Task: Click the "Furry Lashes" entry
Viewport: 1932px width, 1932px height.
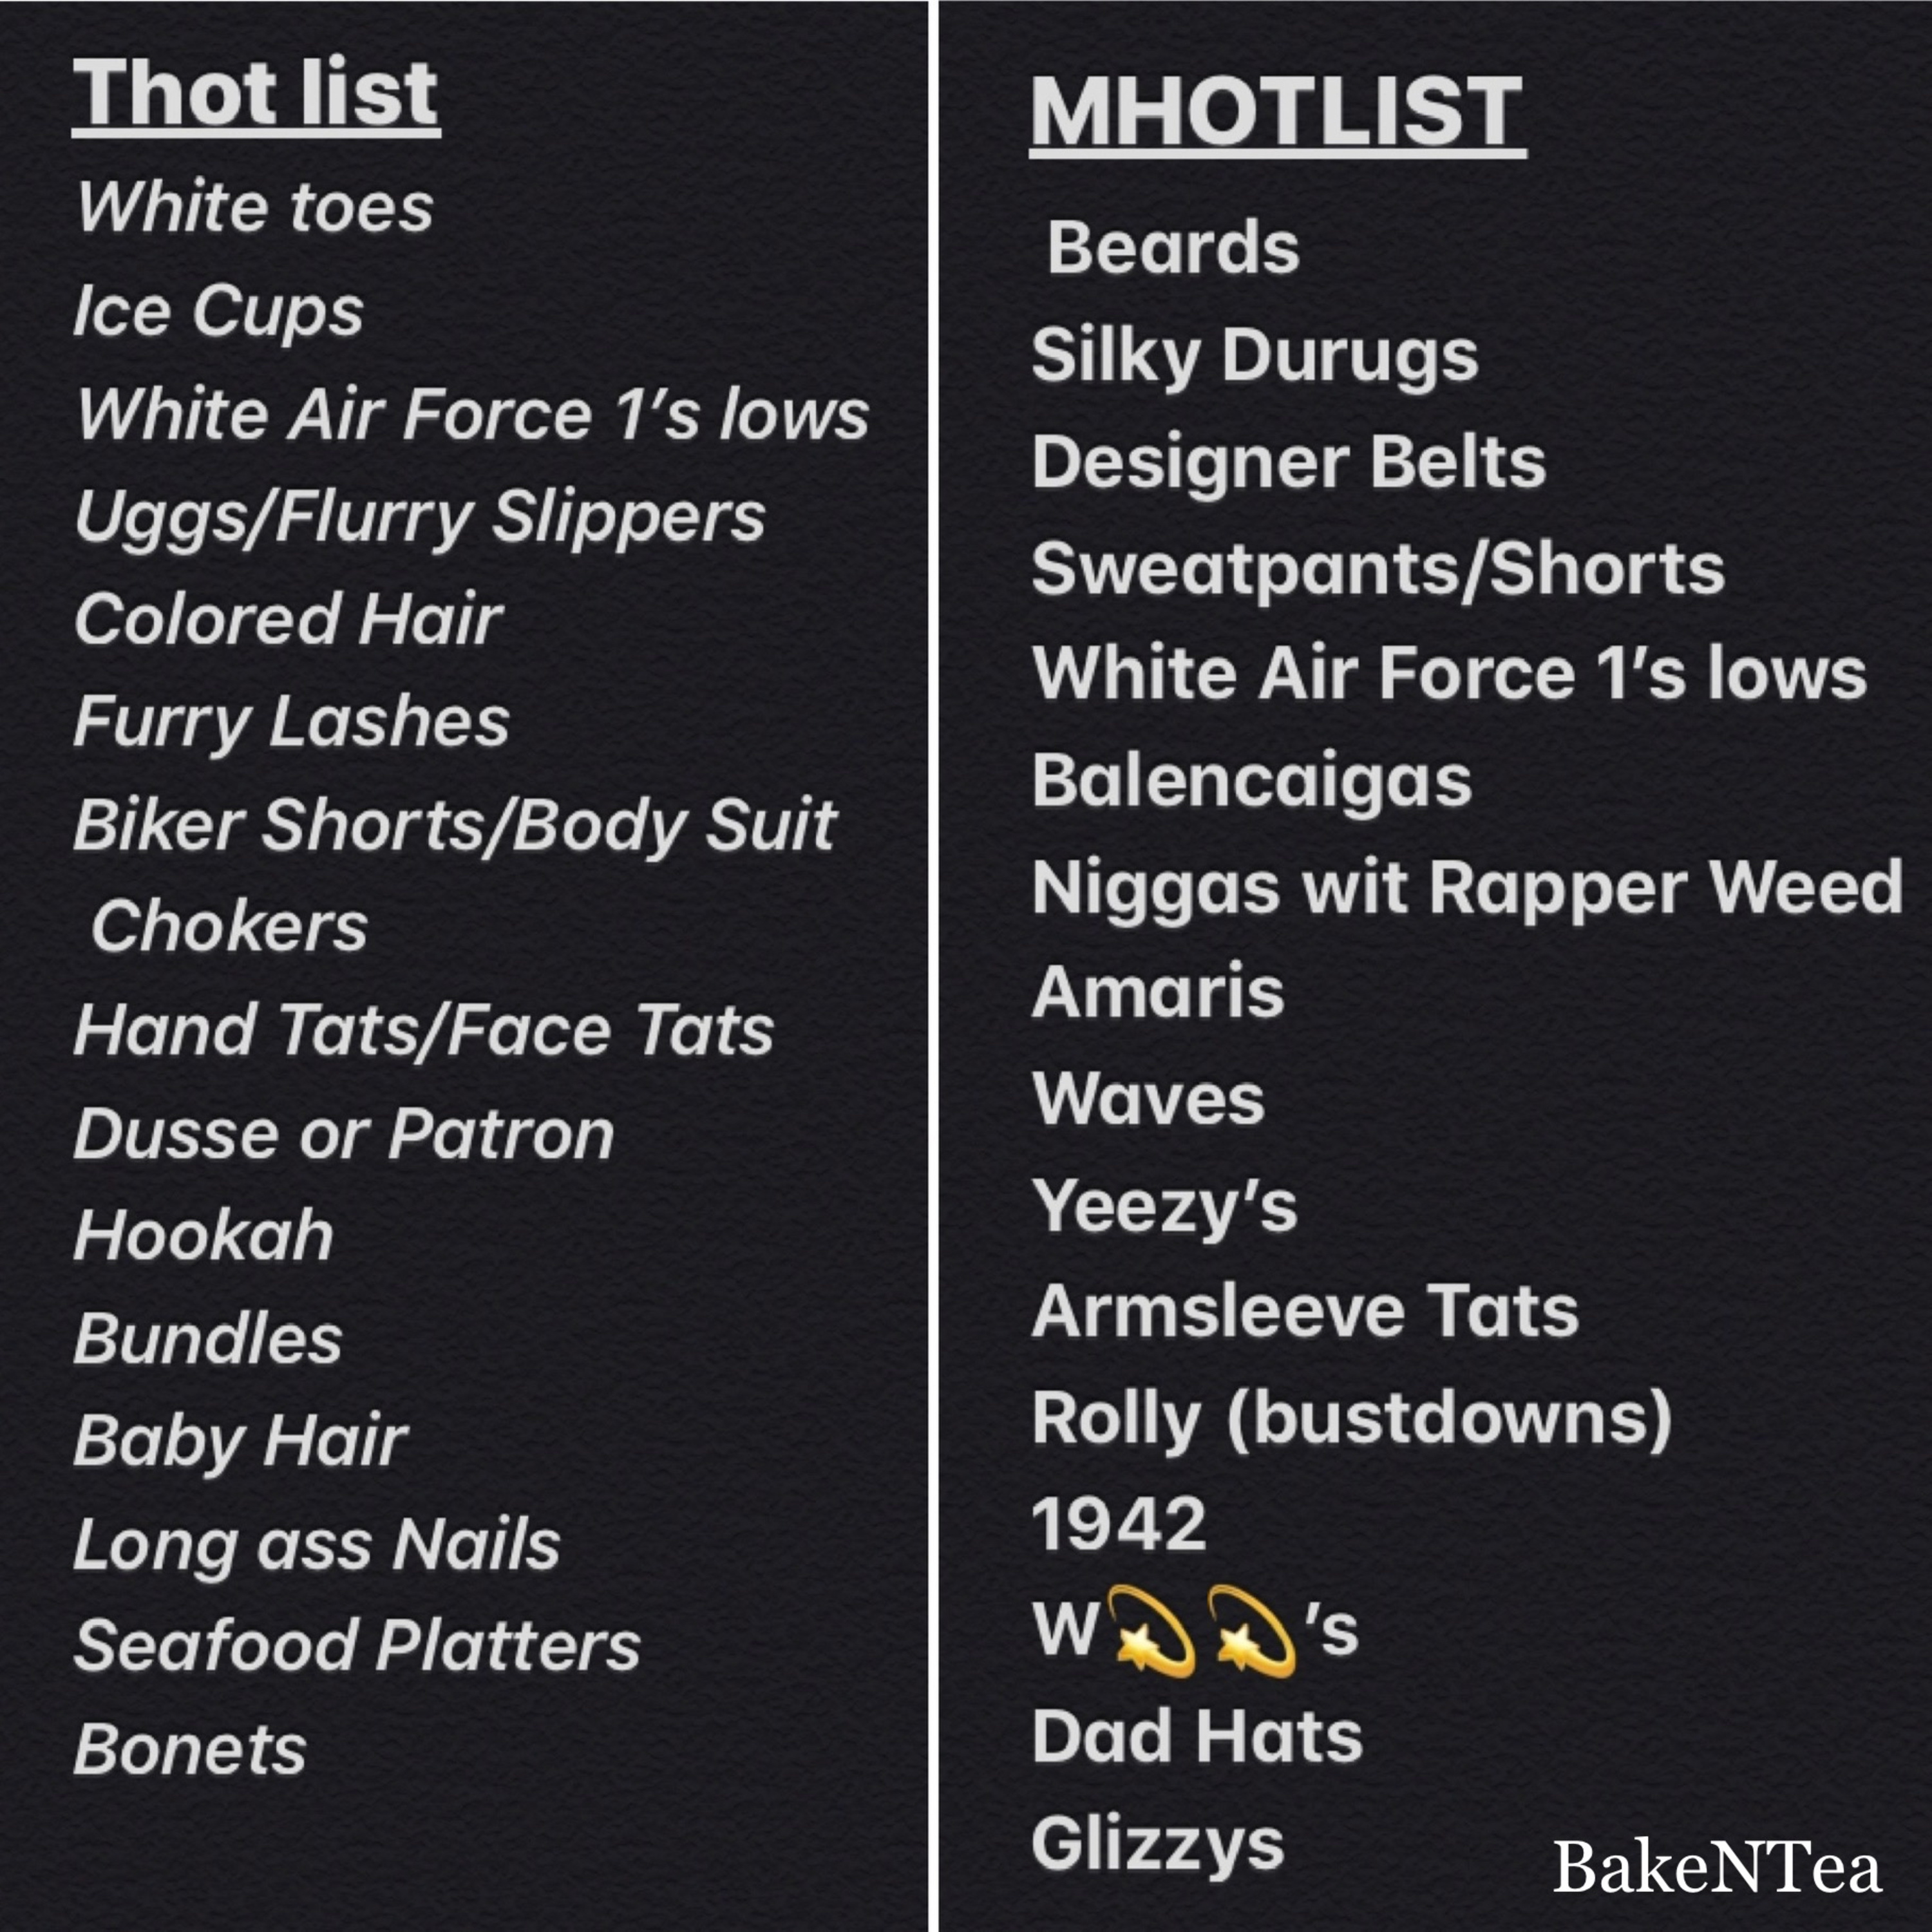Action: click(291, 722)
